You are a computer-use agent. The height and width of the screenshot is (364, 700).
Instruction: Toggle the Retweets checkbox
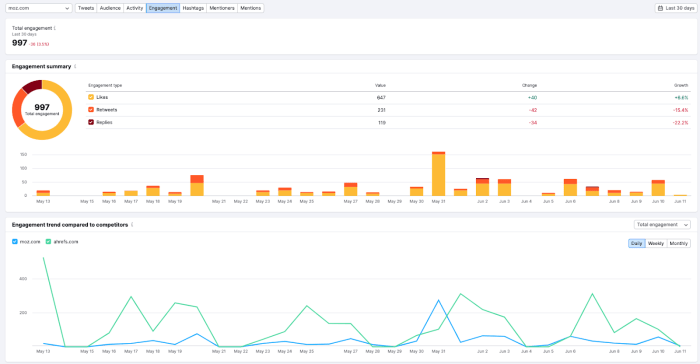click(x=91, y=109)
